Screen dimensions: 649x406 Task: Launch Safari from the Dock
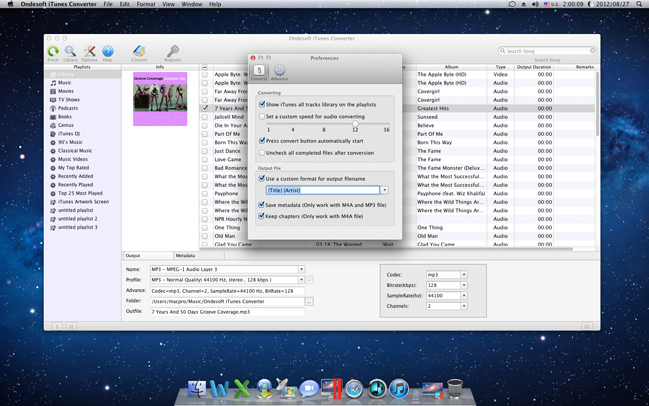[354, 389]
